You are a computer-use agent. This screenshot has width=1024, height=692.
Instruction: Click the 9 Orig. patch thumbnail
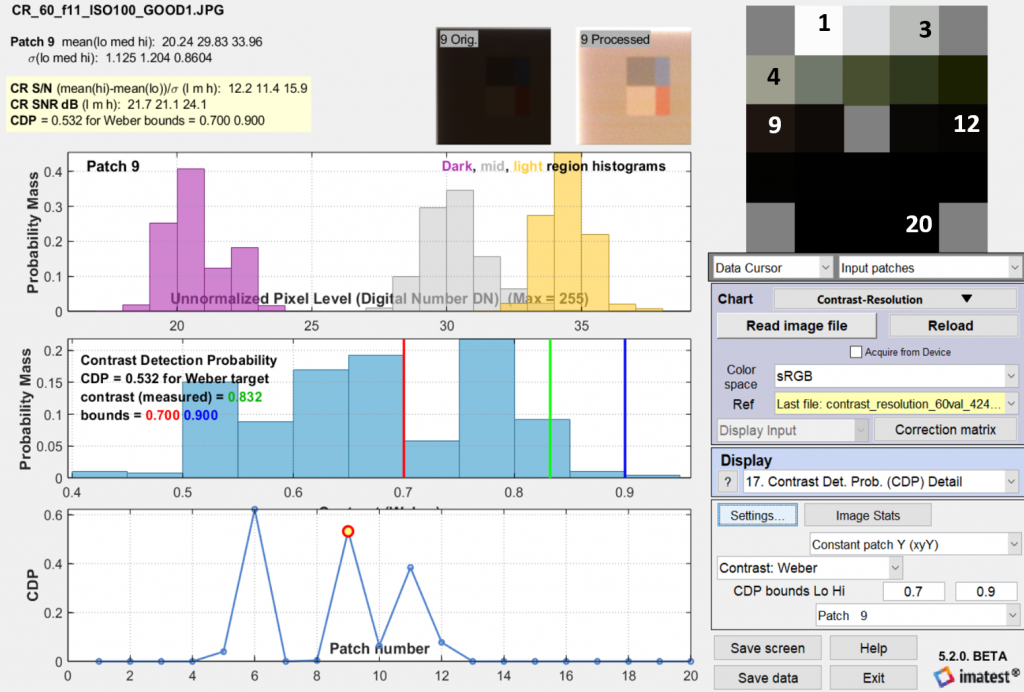(493, 86)
